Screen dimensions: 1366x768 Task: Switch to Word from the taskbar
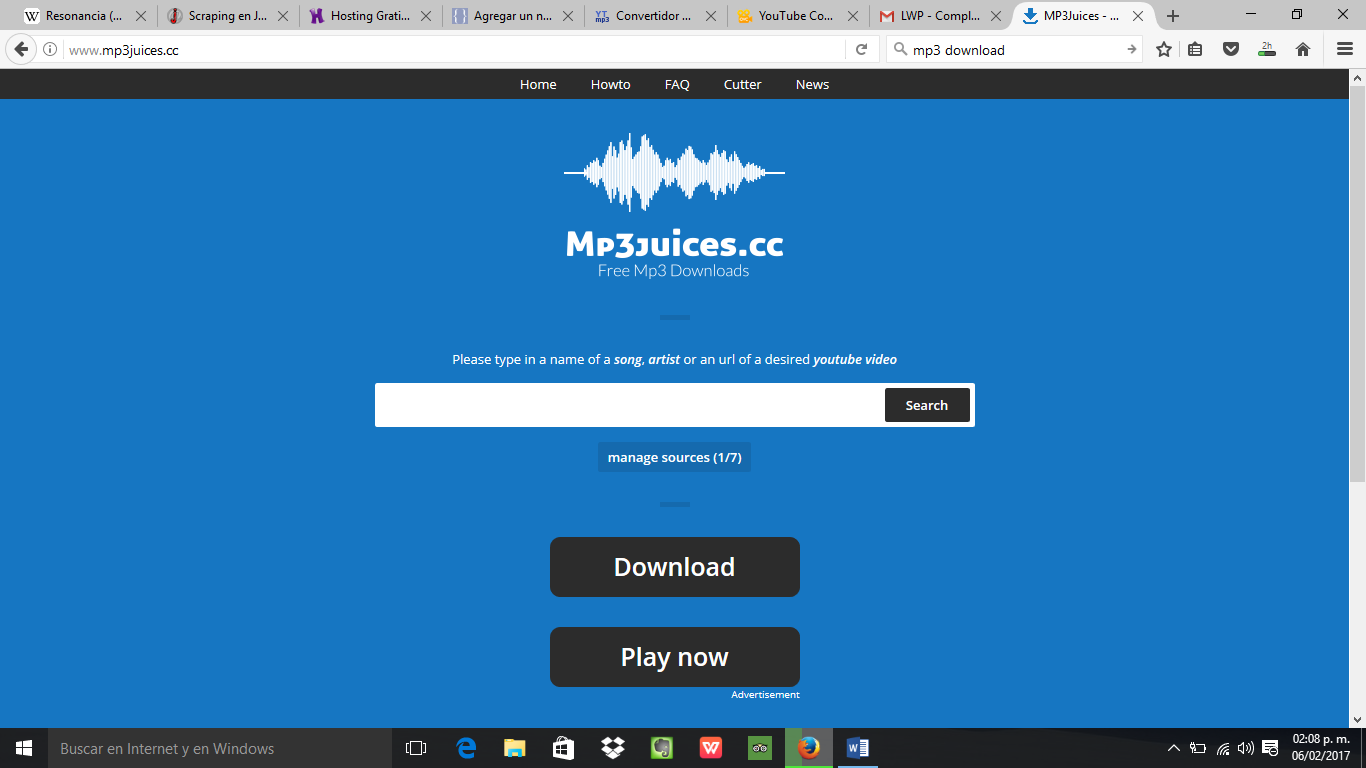click(x=858, y=748)
